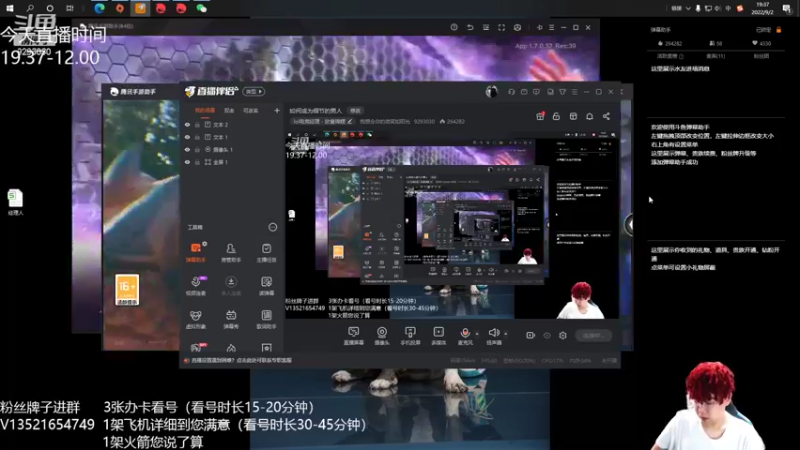Click the undo arrow in back window toolbar
This screenshot has height=450, width=800.
[470, 28]
